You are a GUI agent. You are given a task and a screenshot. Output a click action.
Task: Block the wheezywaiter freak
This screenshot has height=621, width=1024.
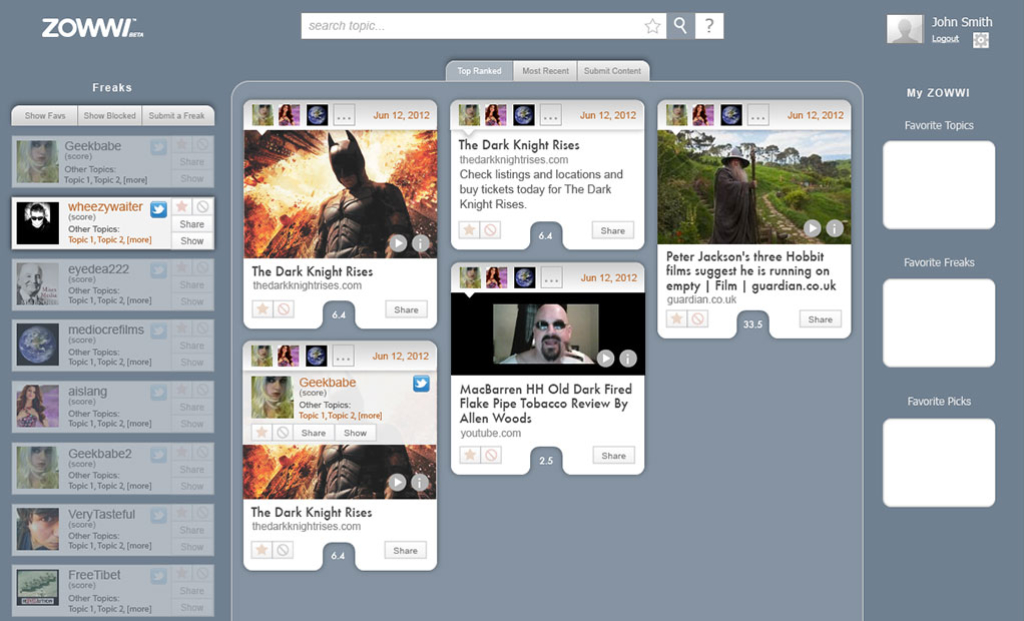click(202, 206)
